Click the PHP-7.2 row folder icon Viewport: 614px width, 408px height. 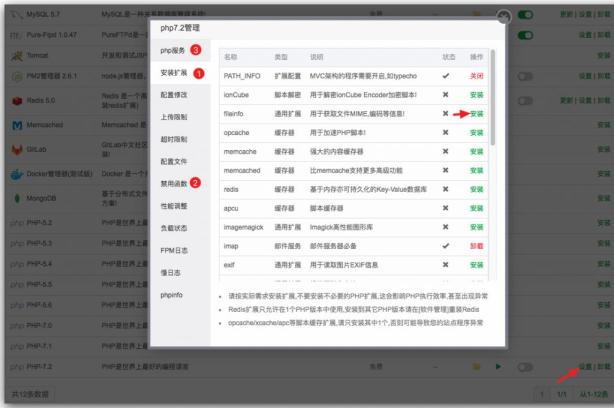pyautogui.click(x=477, y=367)
